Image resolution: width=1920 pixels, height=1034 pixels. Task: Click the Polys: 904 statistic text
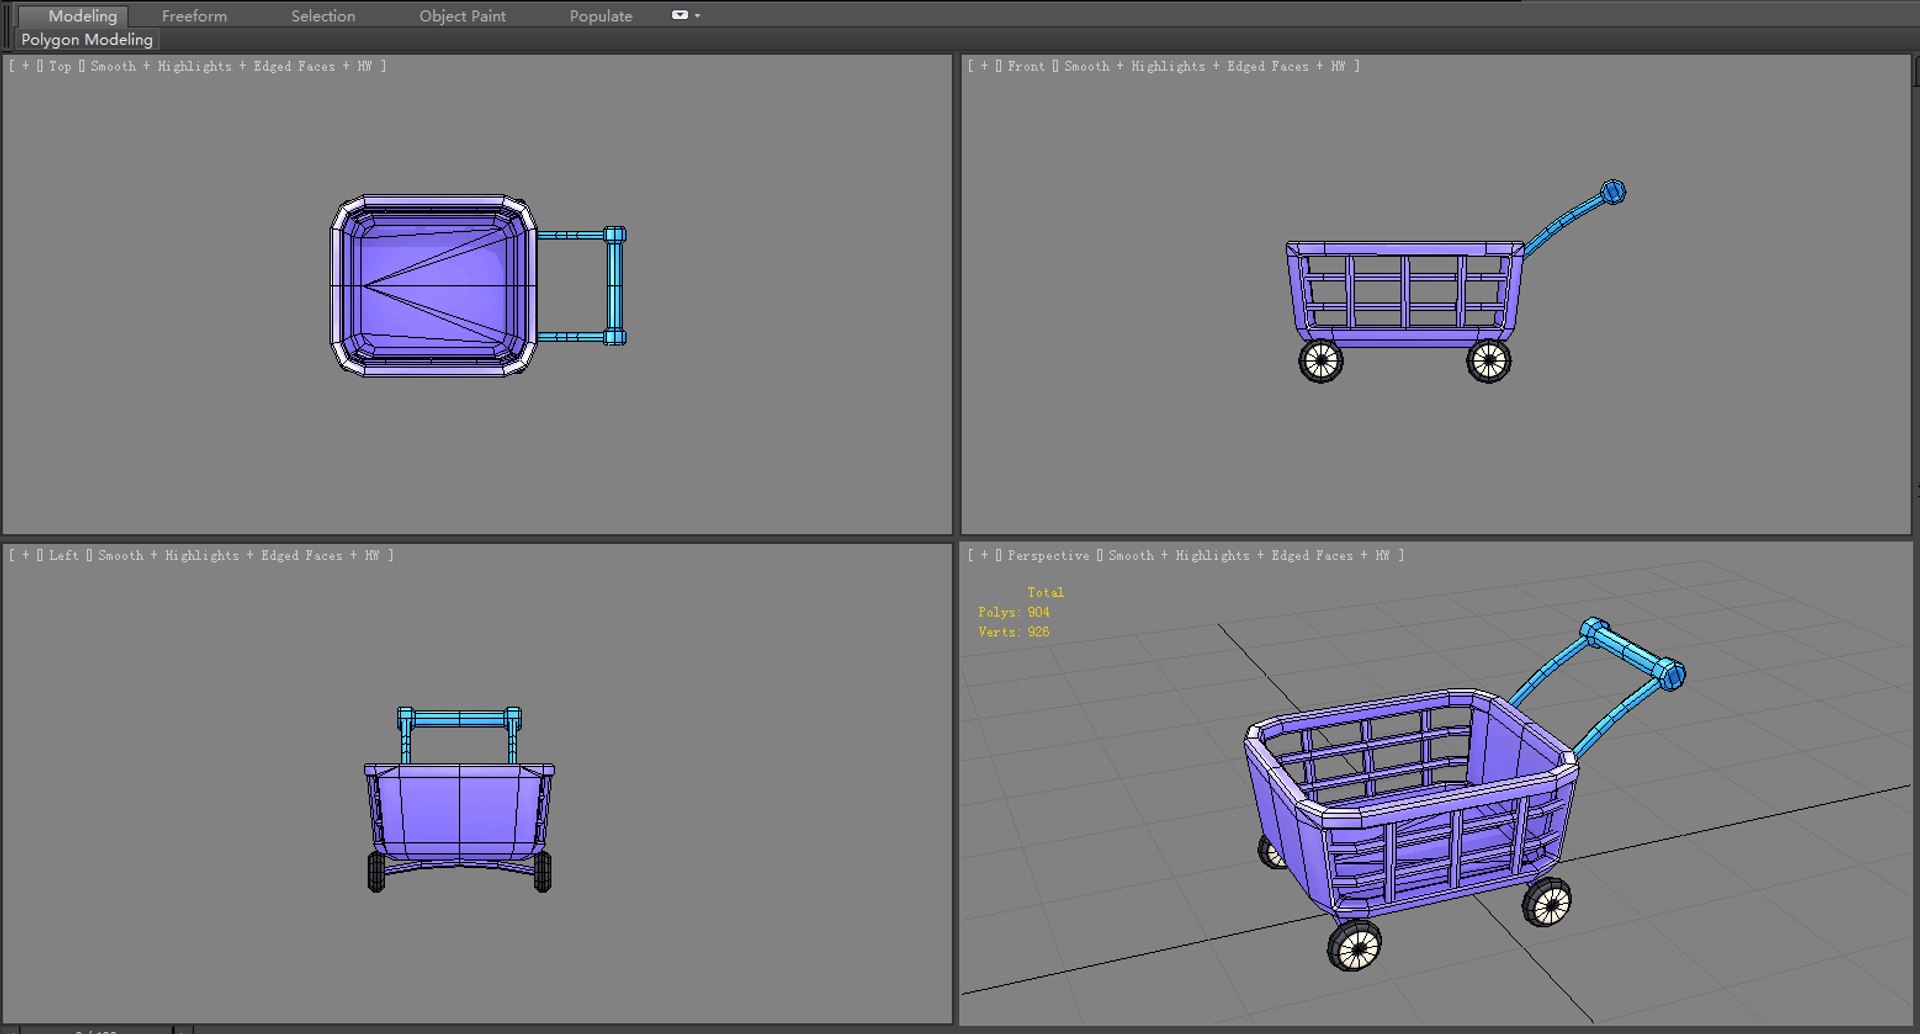[1014, 612]
